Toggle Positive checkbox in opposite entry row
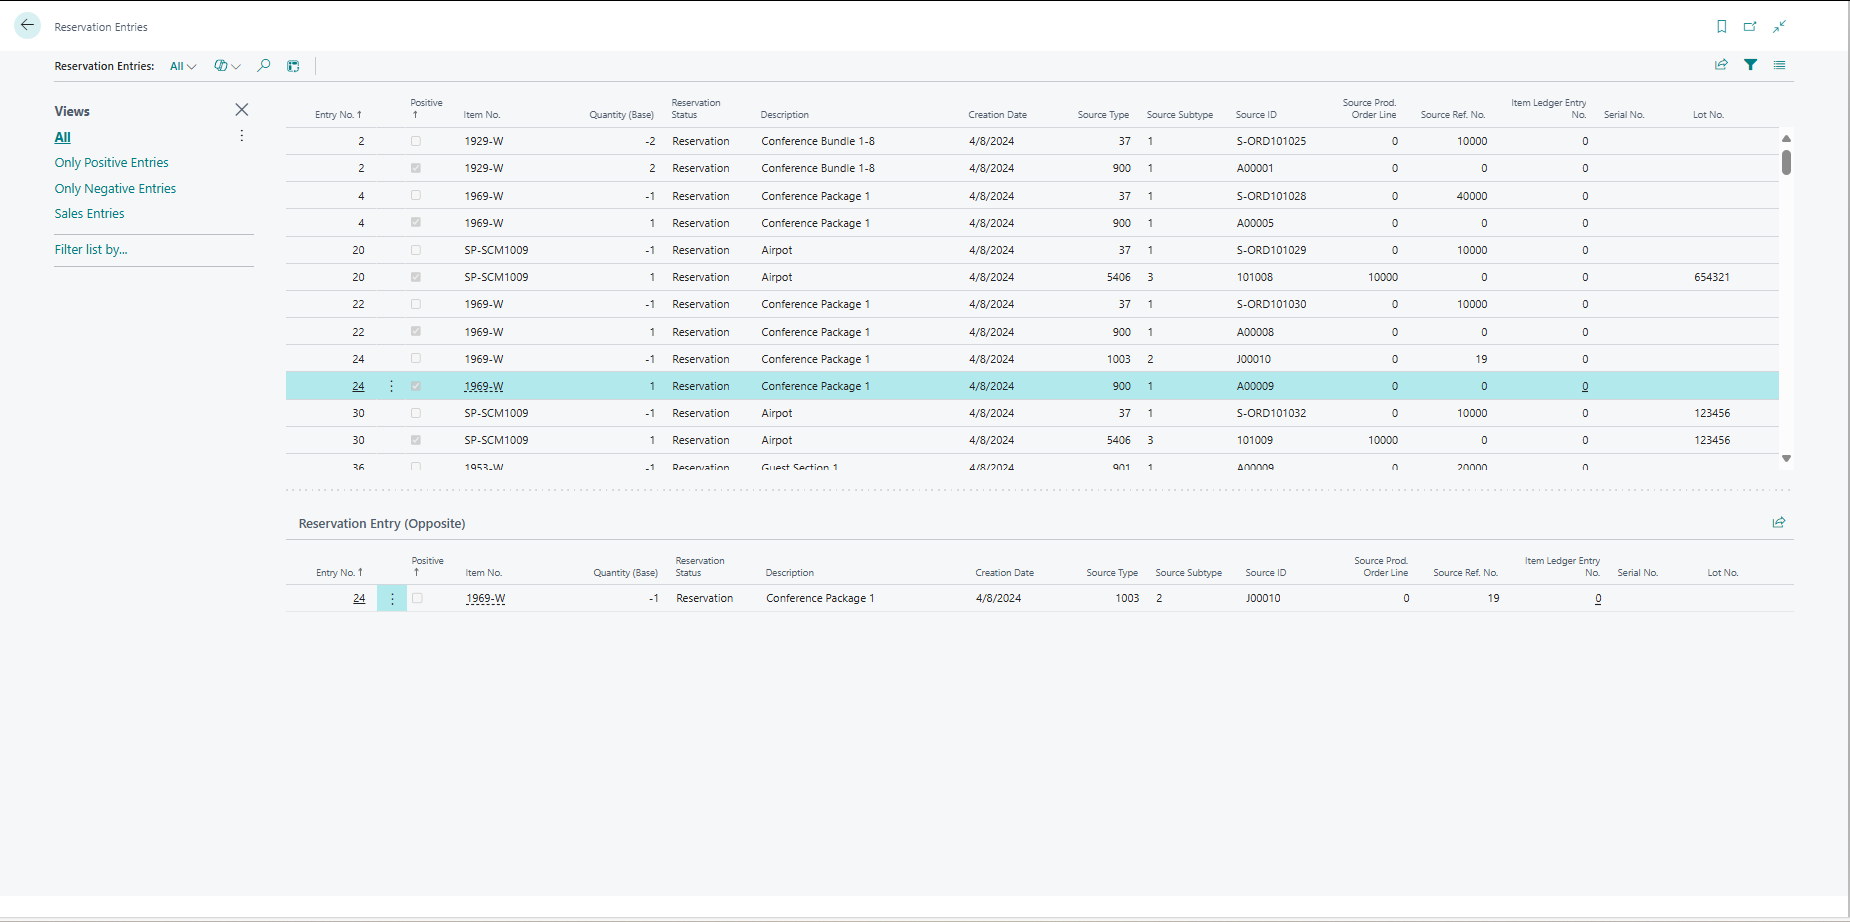Viewport: 1850px width, 922px height. point(418,598)
